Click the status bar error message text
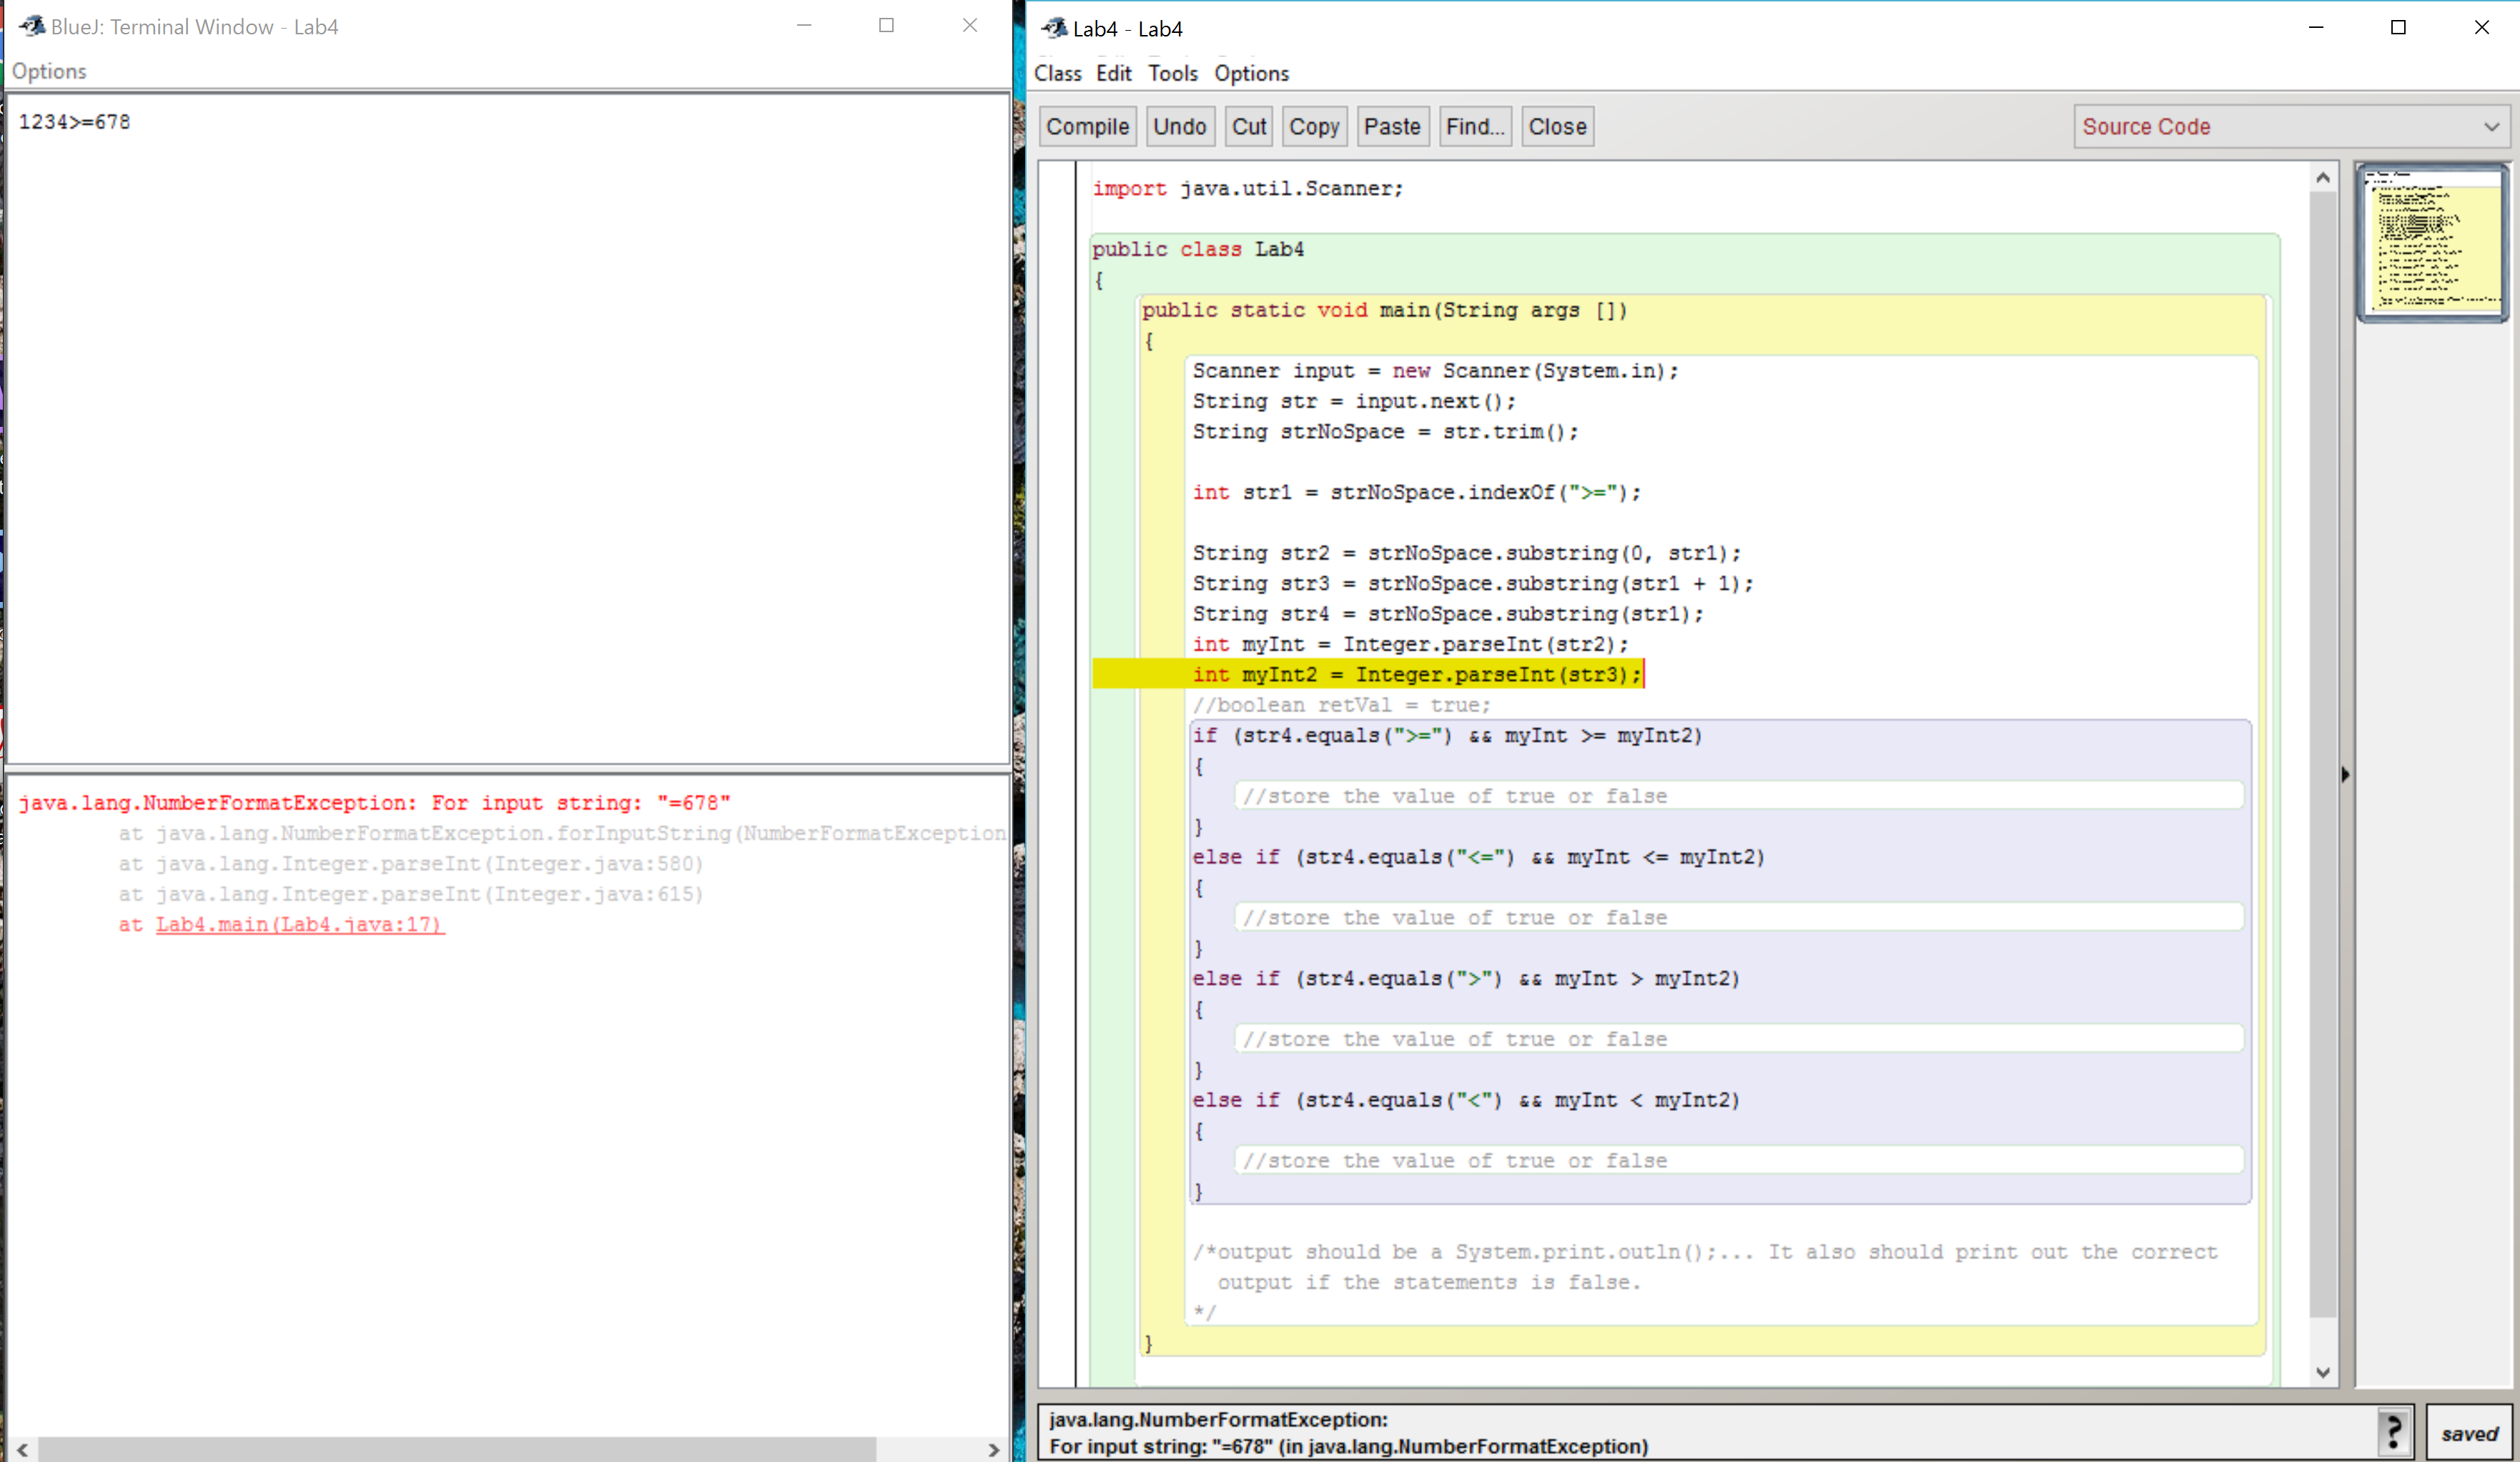 tap(1348, 1433)
